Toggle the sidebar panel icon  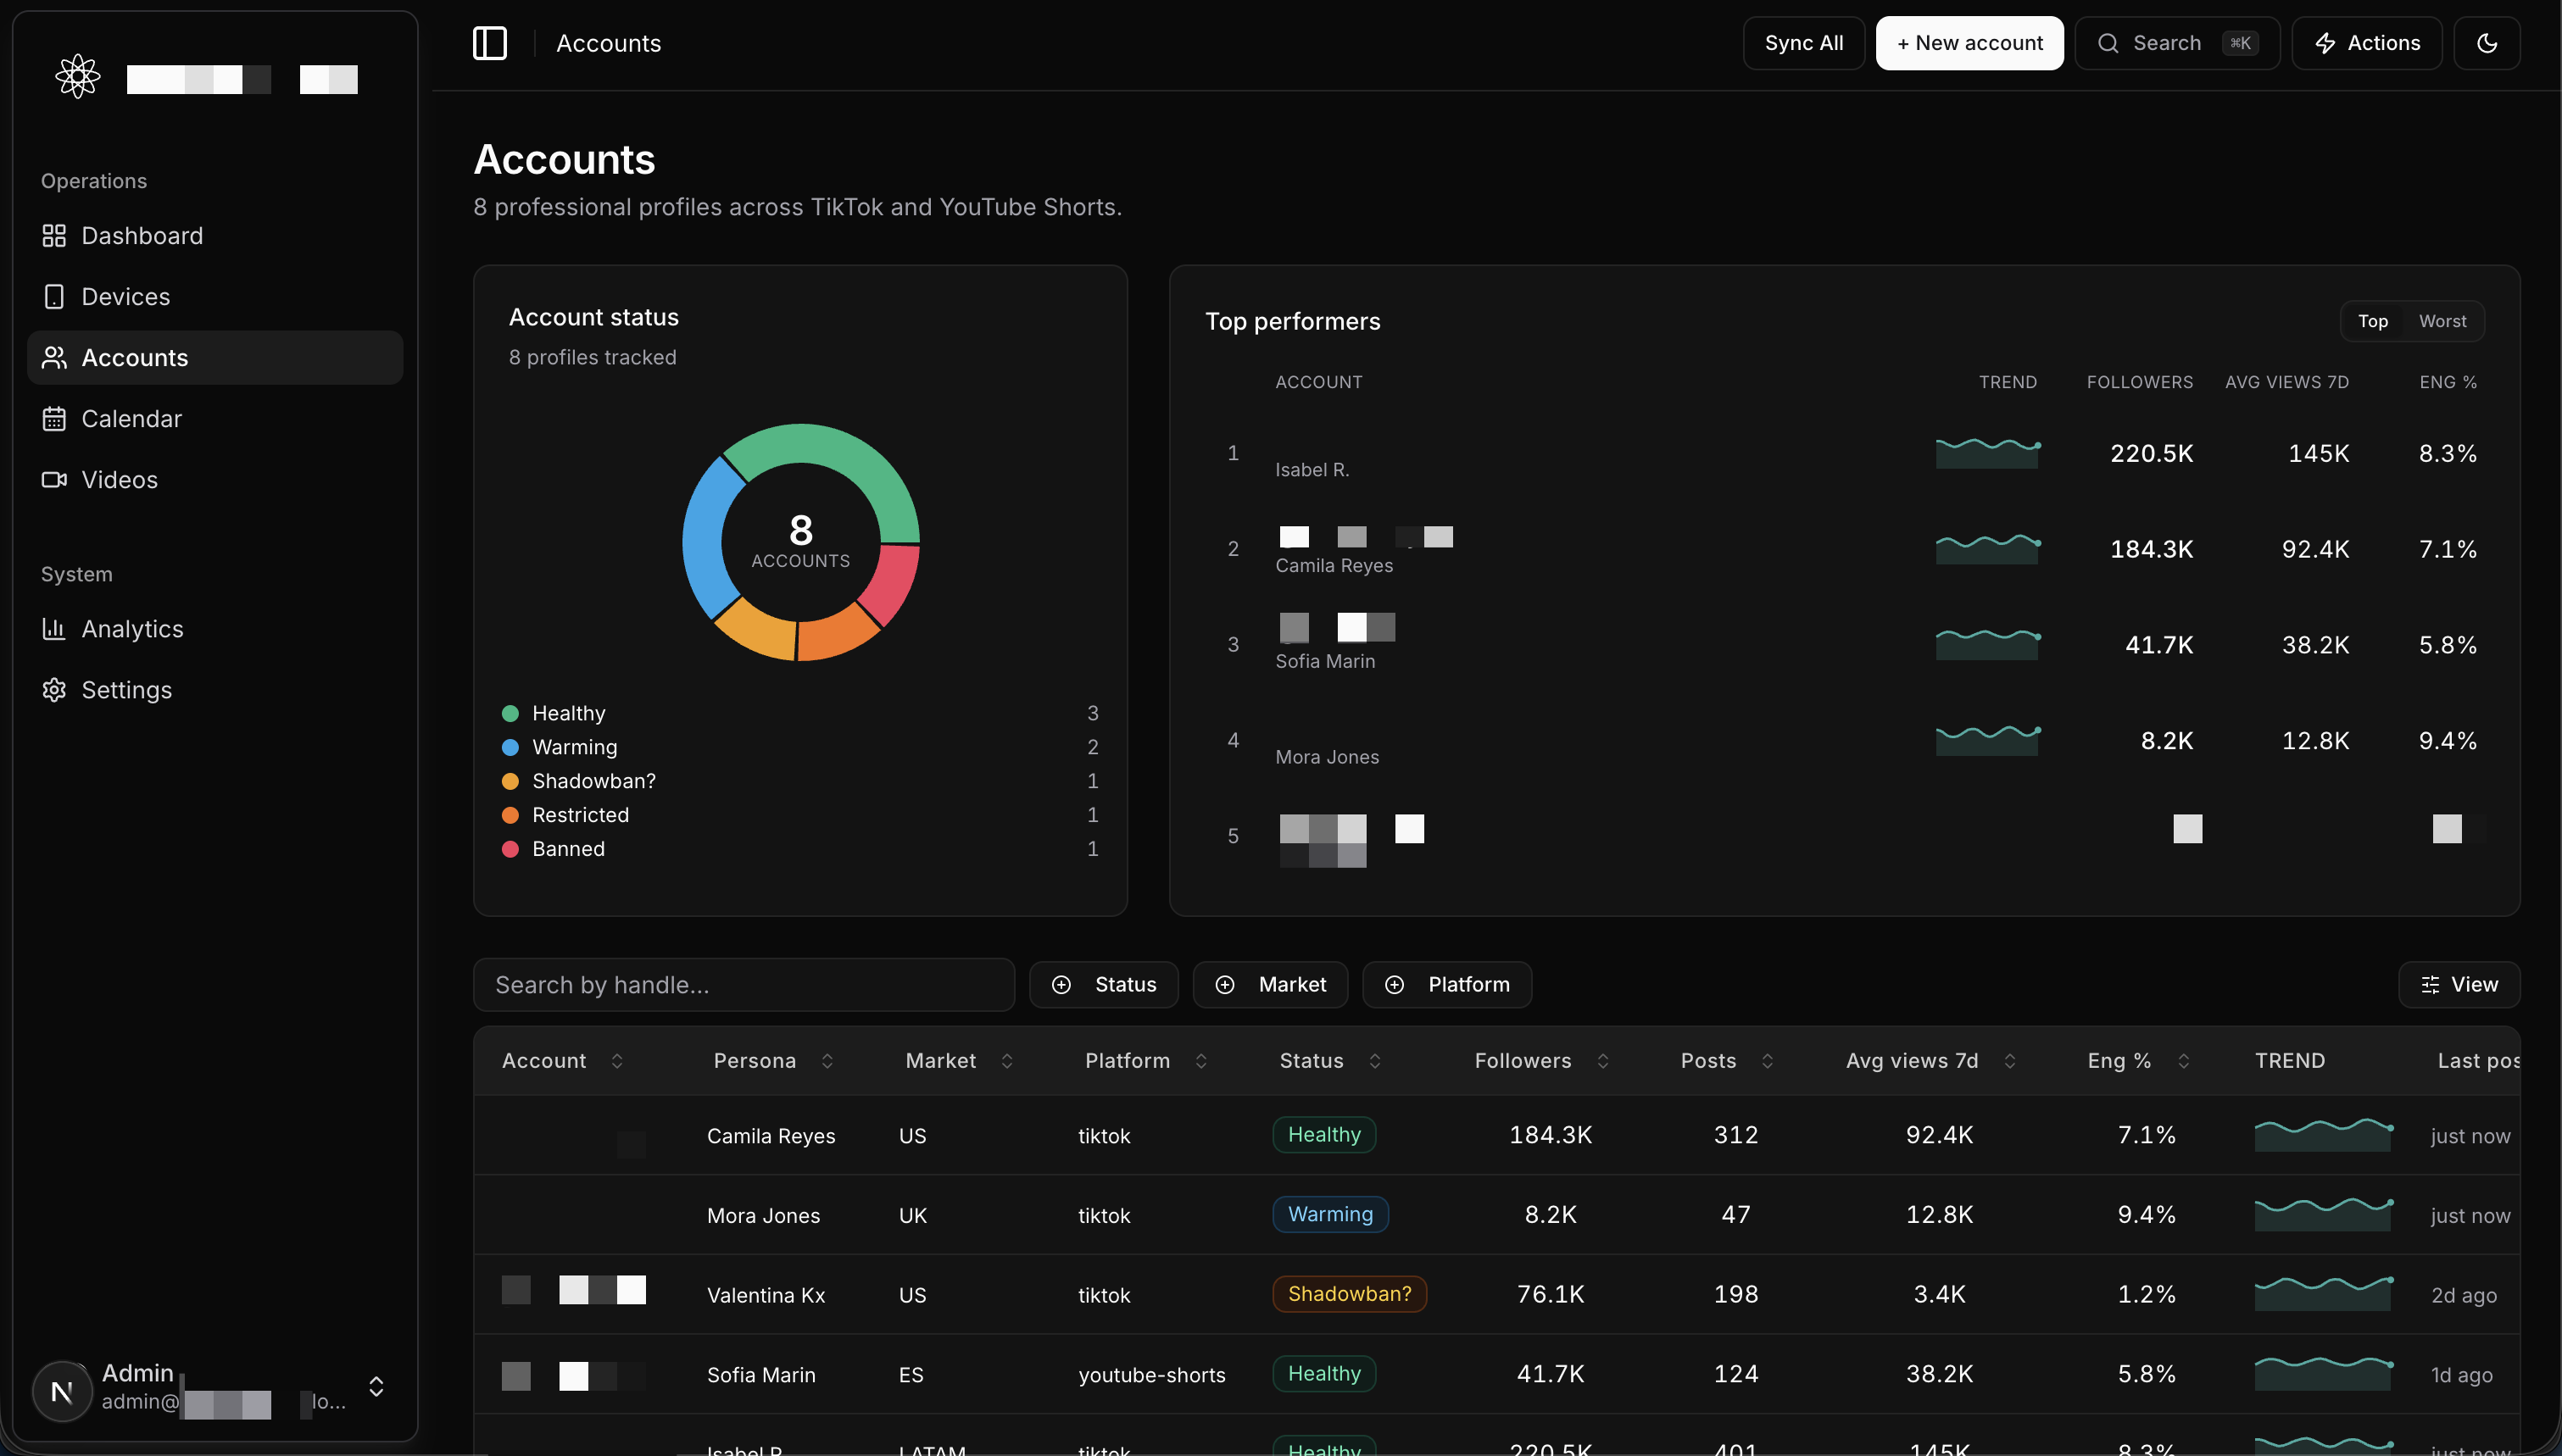pos(489,43)
